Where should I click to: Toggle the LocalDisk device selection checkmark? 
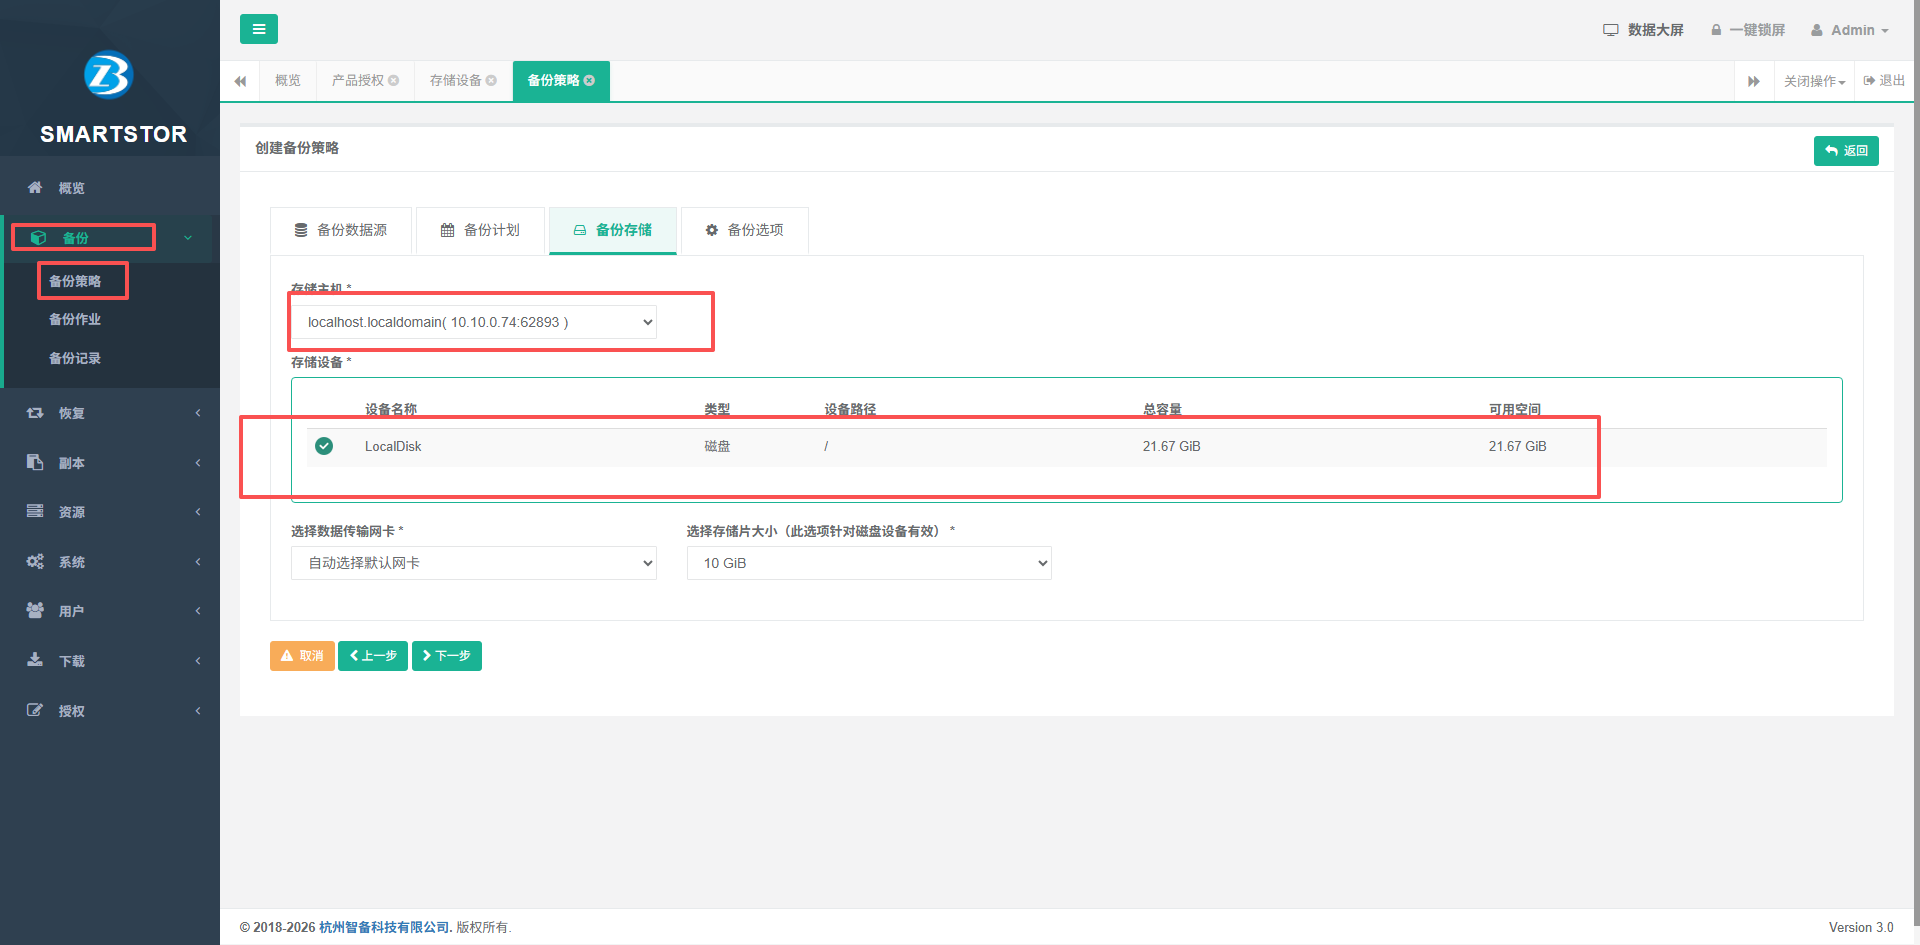click(324, 446)
